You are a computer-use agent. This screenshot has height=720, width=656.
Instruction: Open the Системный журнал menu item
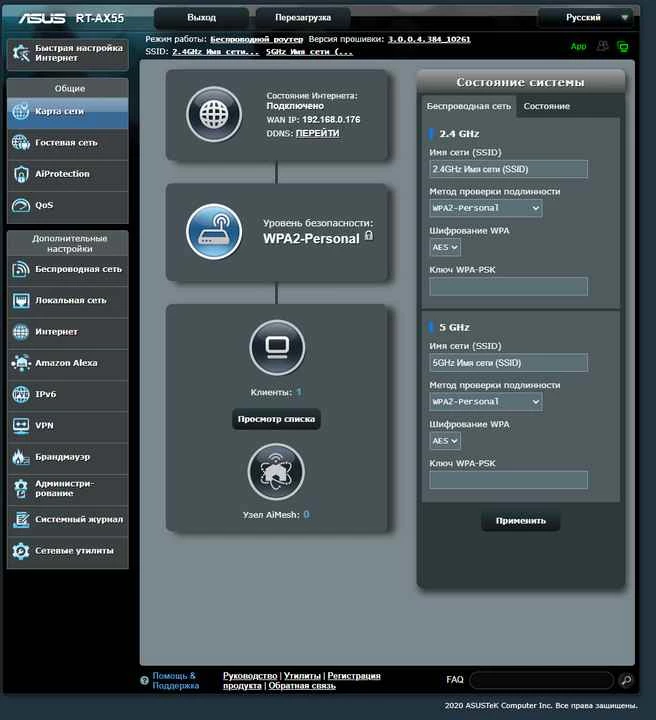point(68,520)
